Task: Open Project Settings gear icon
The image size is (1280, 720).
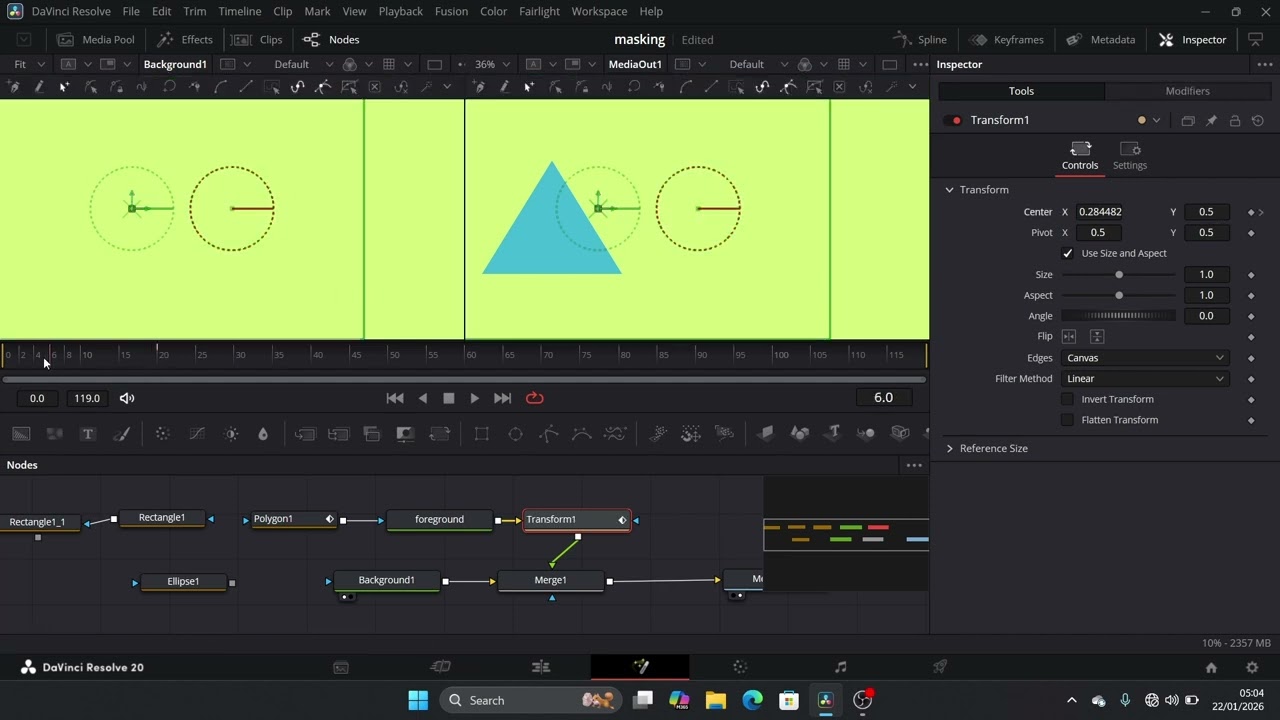Action: 1252,667
